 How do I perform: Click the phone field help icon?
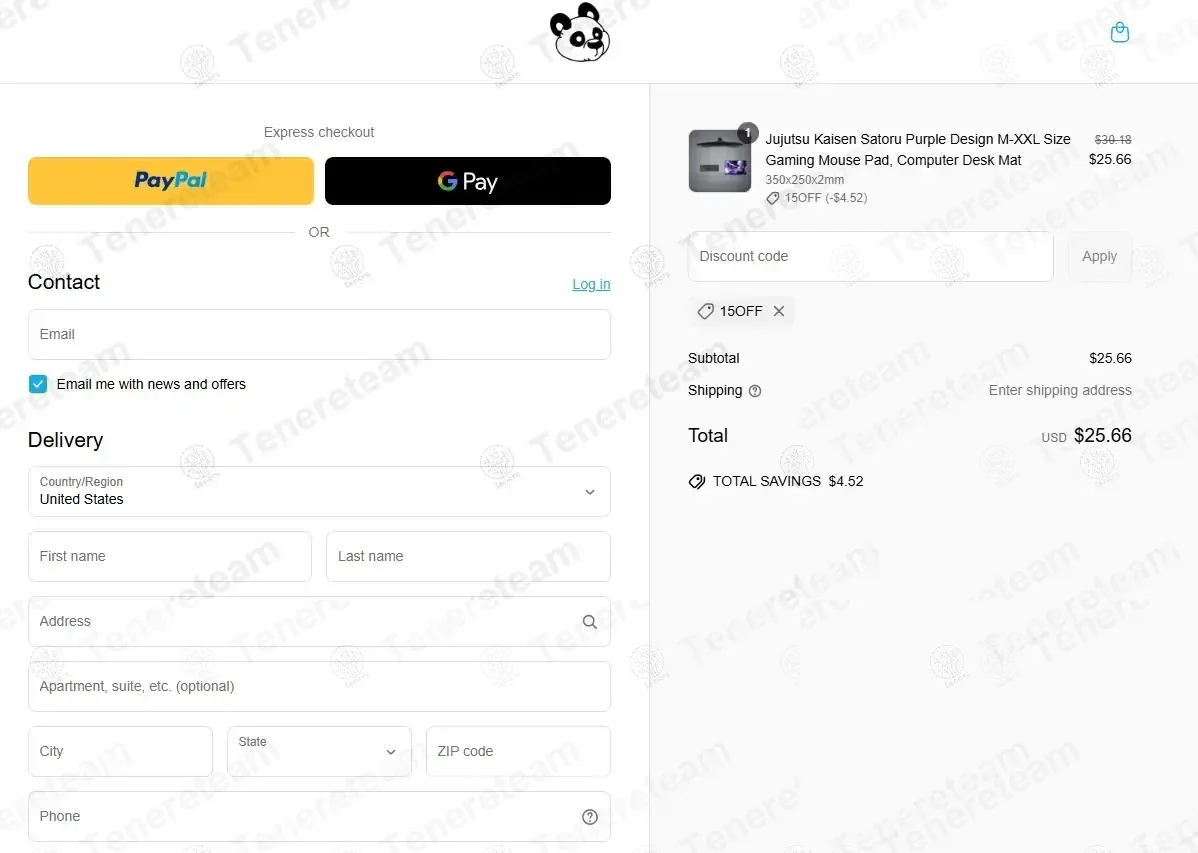pos(590,816)
